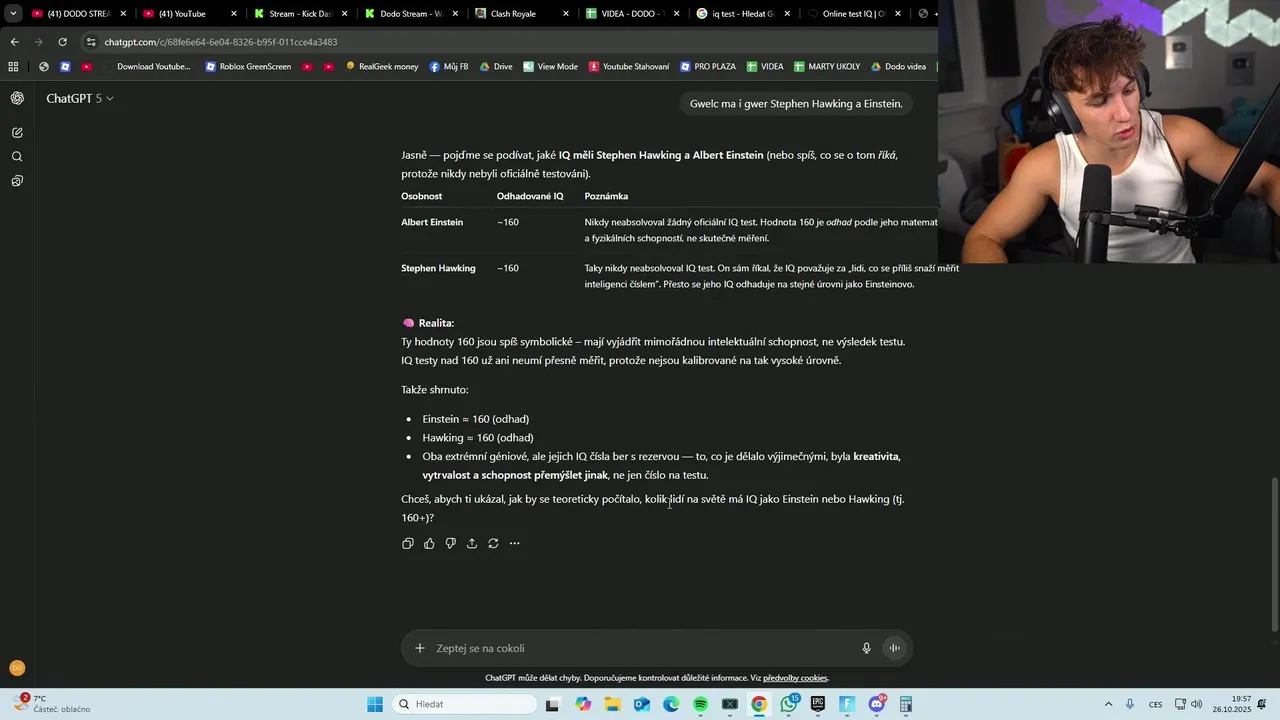Image resolution: width=1280 pixels, height=720 pixels.
Task: Open the ChatGPT logo home icon
Action: [x=17, y=98]
